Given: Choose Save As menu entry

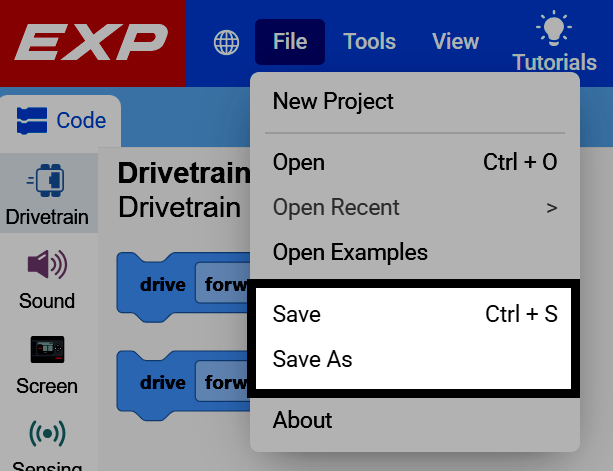Looking at the screenshot, I should coord(415,359).
